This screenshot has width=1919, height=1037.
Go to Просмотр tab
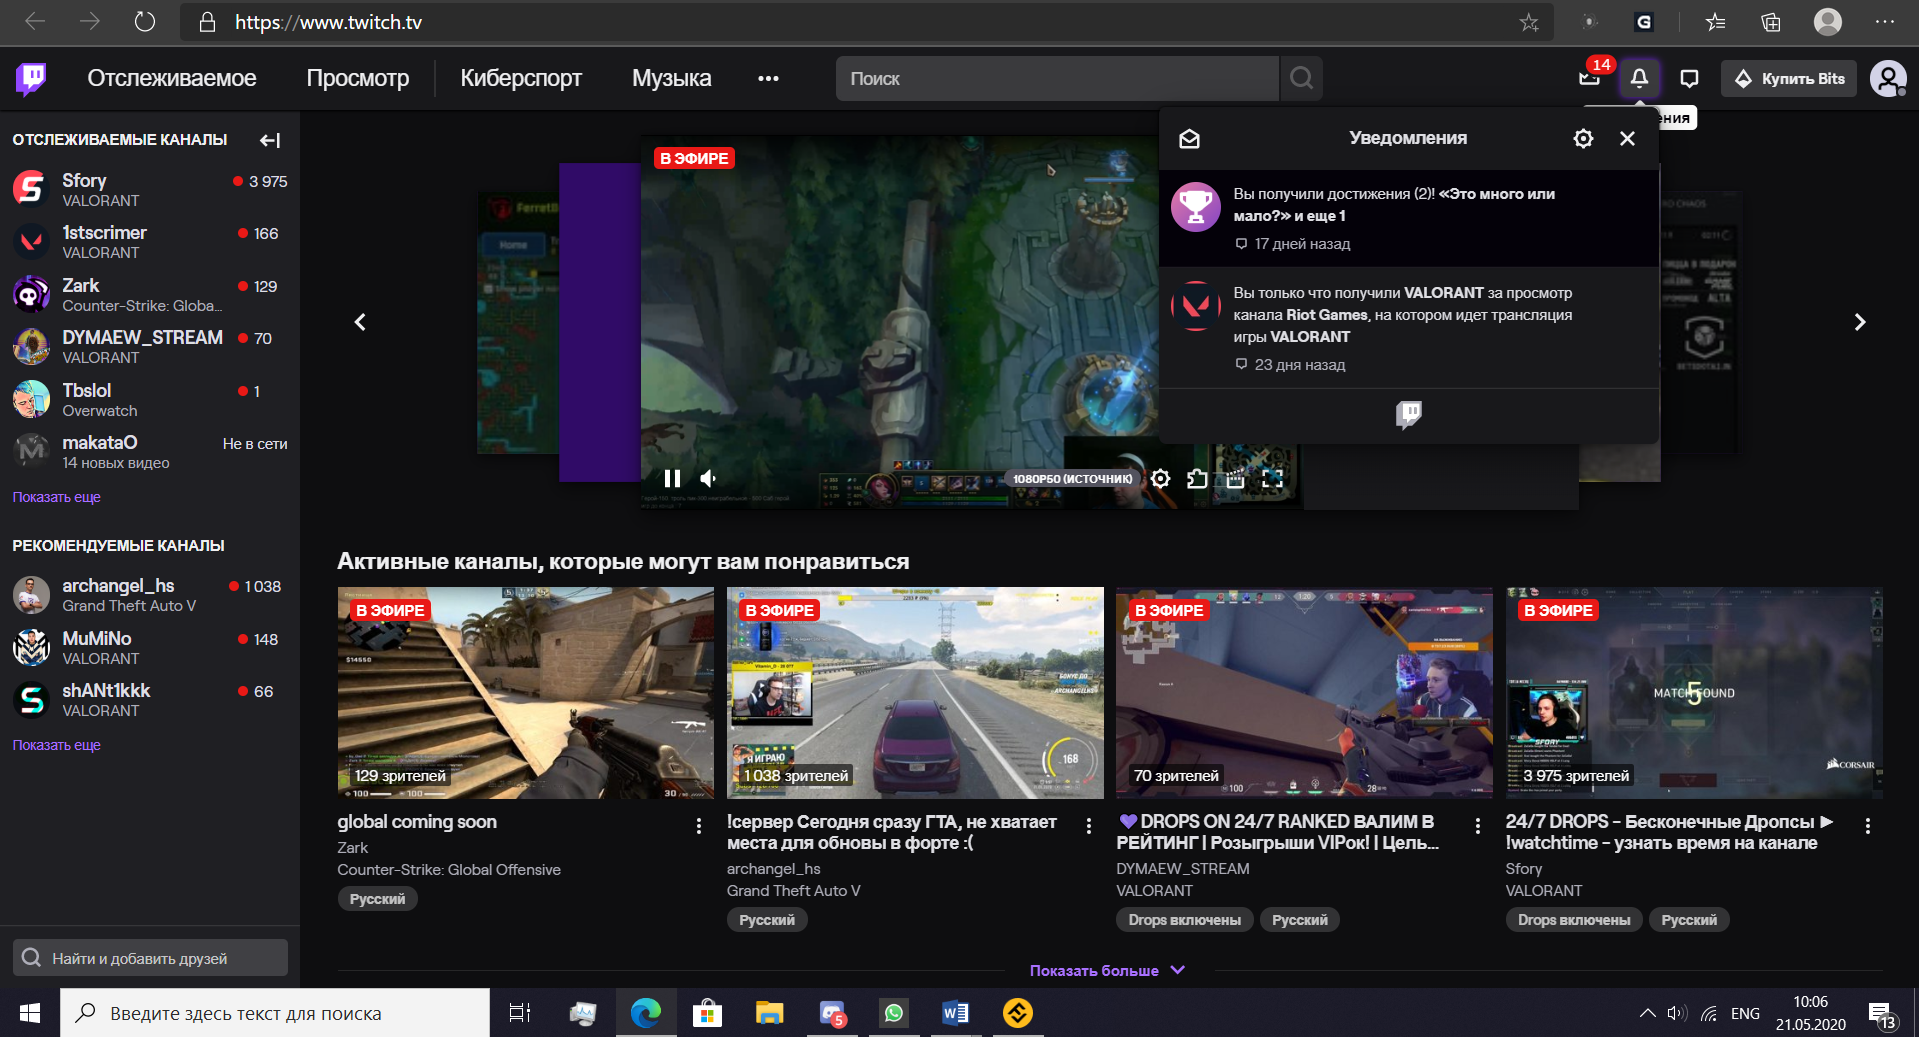tap(358, 78)
